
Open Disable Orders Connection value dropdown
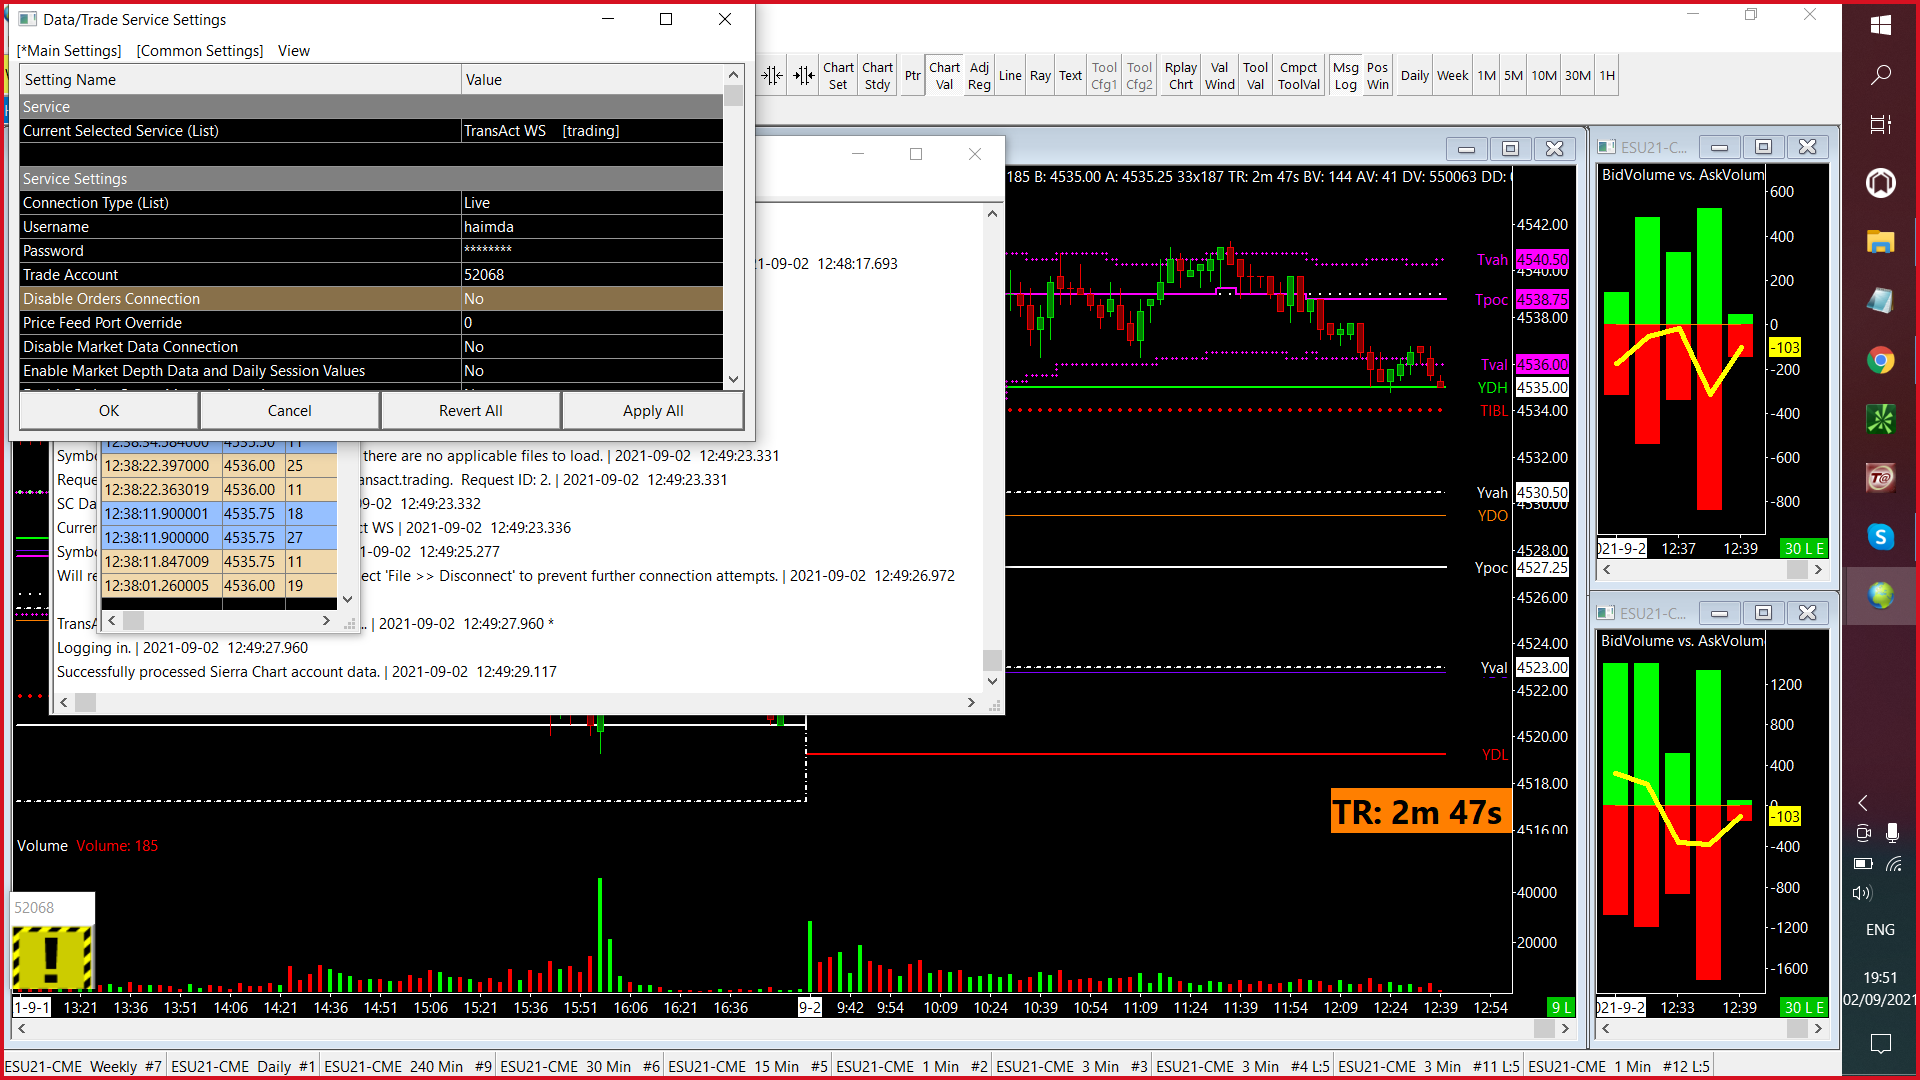(x=591, y=299)
